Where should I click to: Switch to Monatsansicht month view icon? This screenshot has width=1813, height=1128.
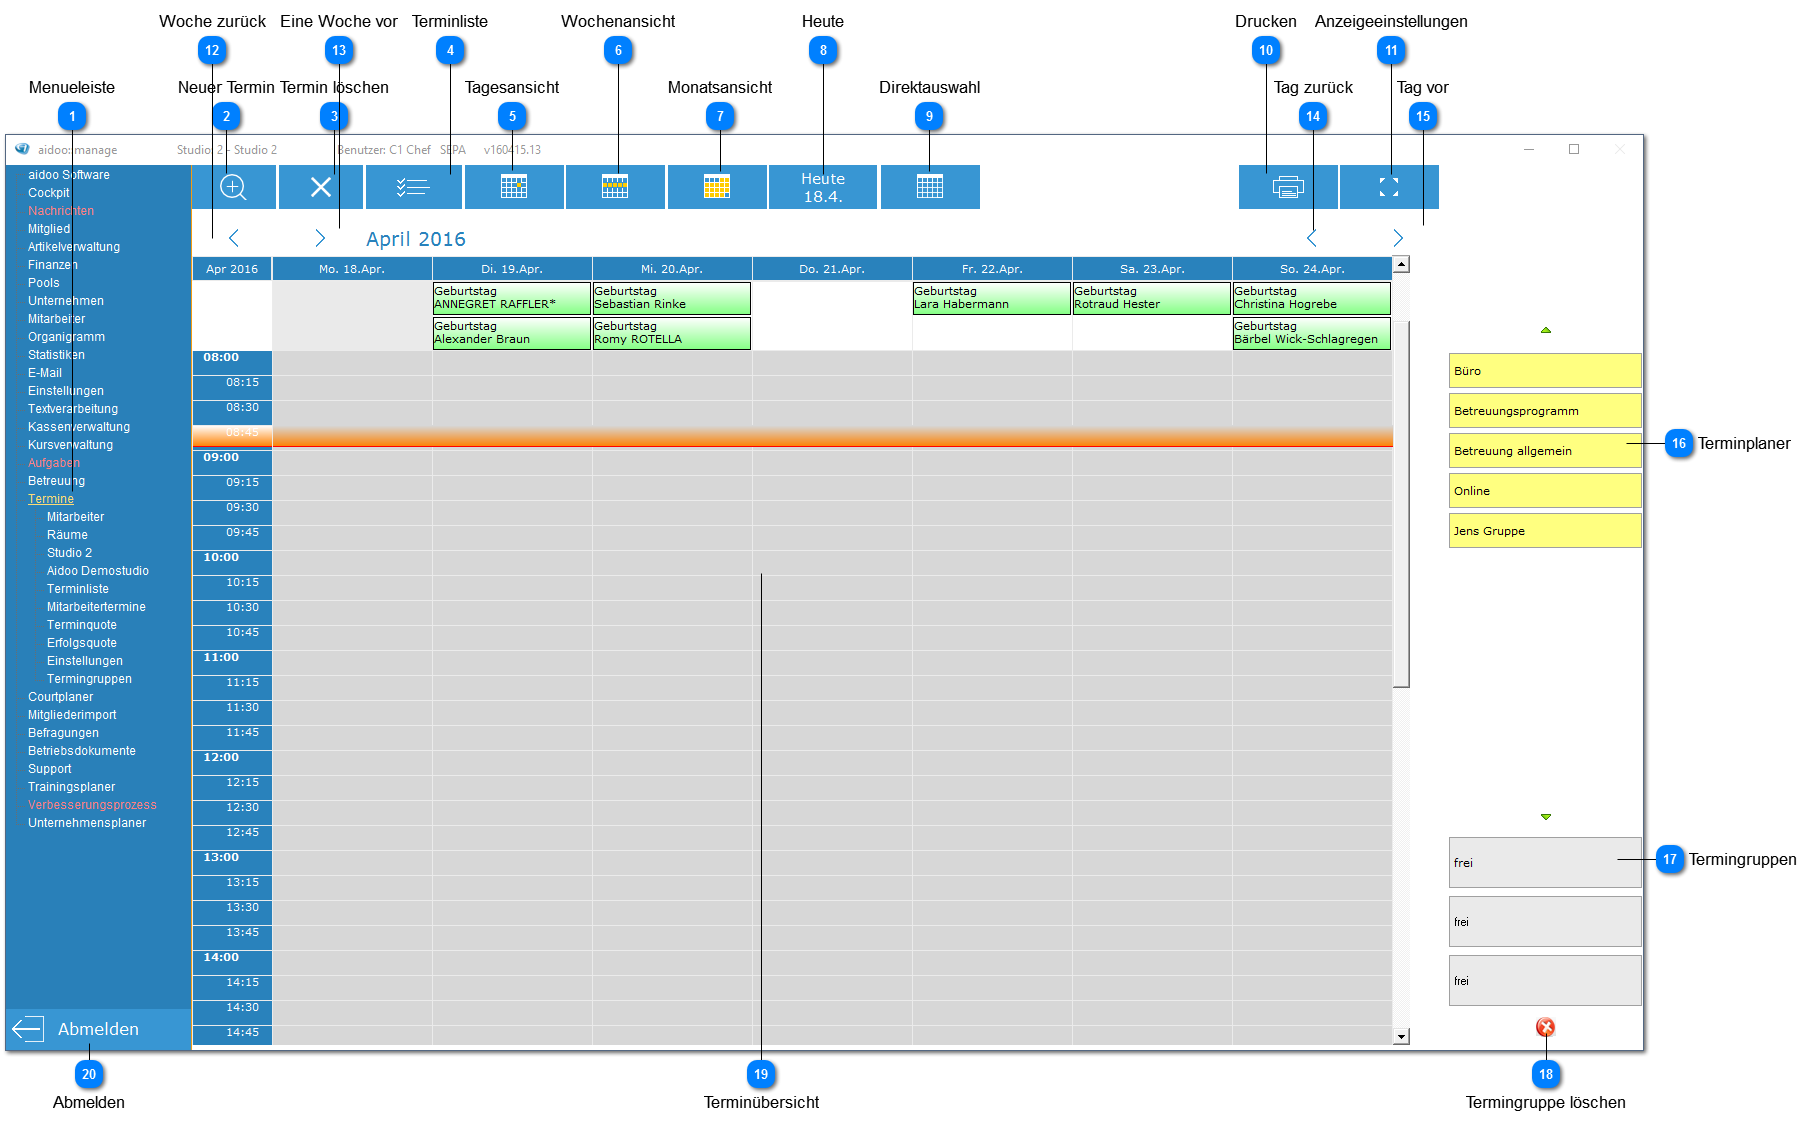click(717, 187)
